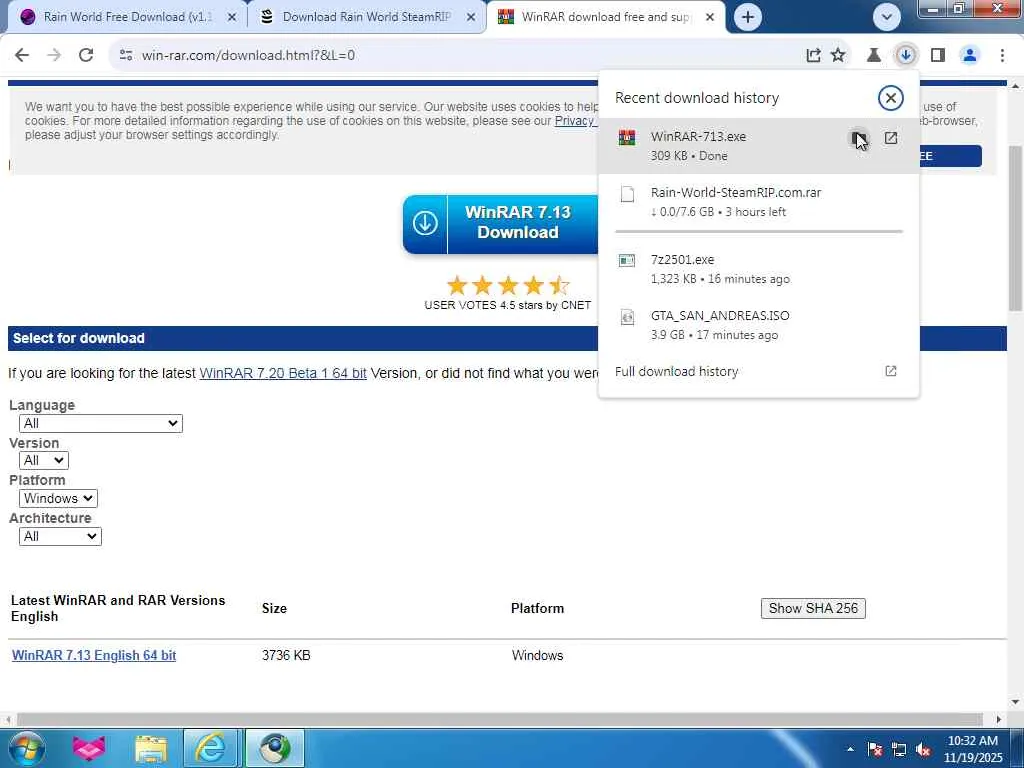
Task: Click the Action Center flag tray icon
Action: tap(875, 749)
